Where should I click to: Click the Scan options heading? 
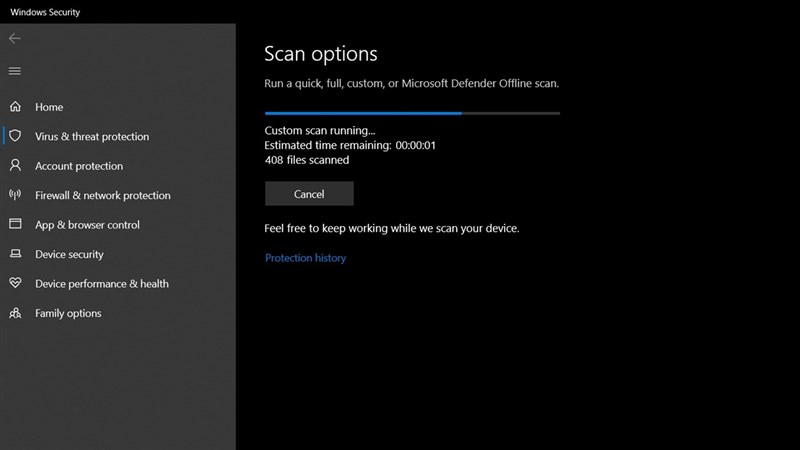click(321, 54)
